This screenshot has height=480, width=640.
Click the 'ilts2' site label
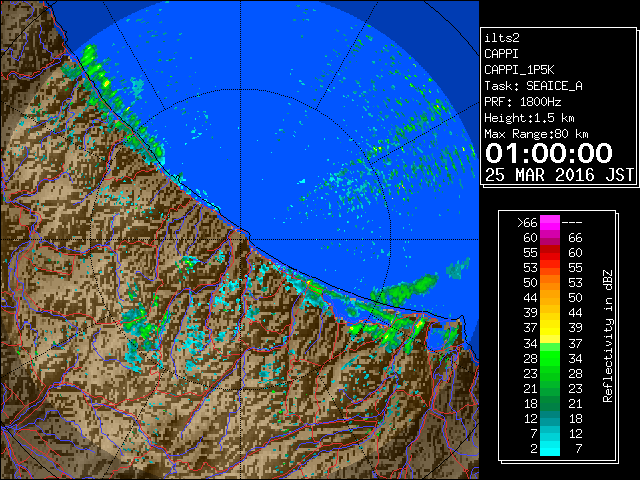pos(502,38)
